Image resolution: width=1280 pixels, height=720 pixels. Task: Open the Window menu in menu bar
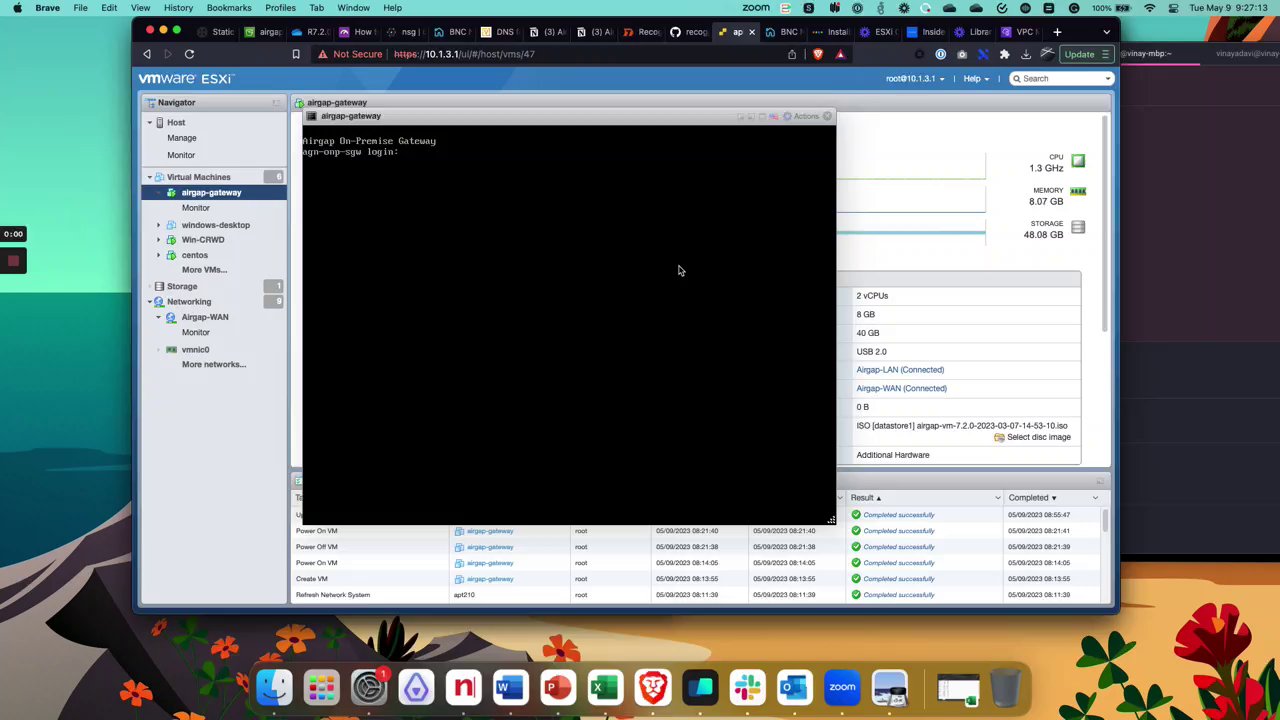tap(353, 8)
